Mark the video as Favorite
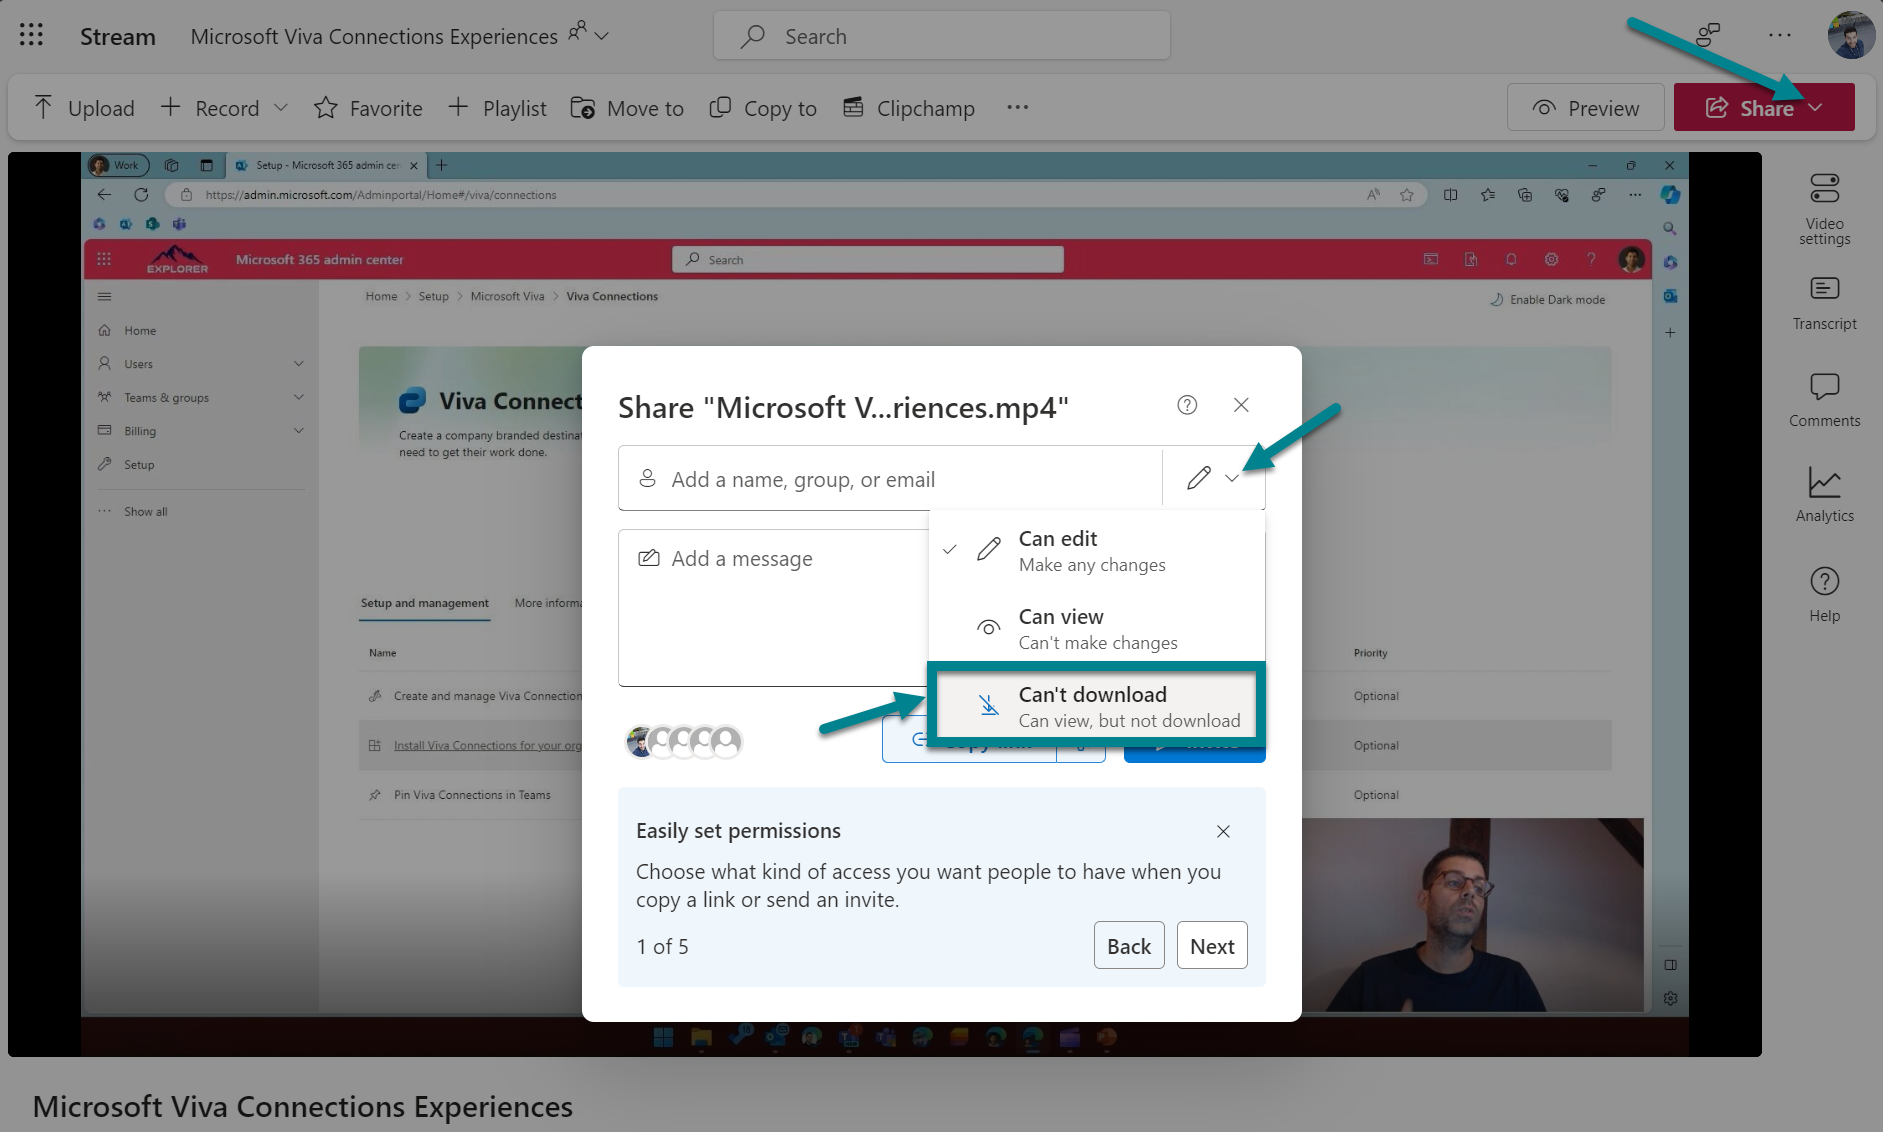This screenshot has width=1883, height=1132. (367, 107)
